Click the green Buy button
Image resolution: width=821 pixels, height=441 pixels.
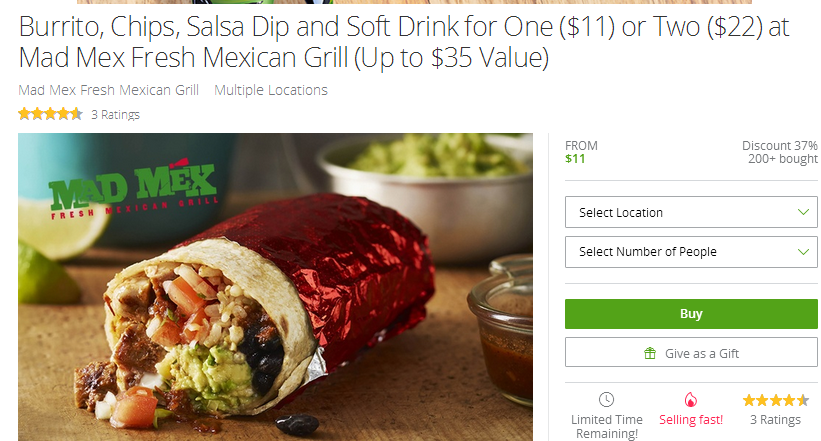(691, 314)
